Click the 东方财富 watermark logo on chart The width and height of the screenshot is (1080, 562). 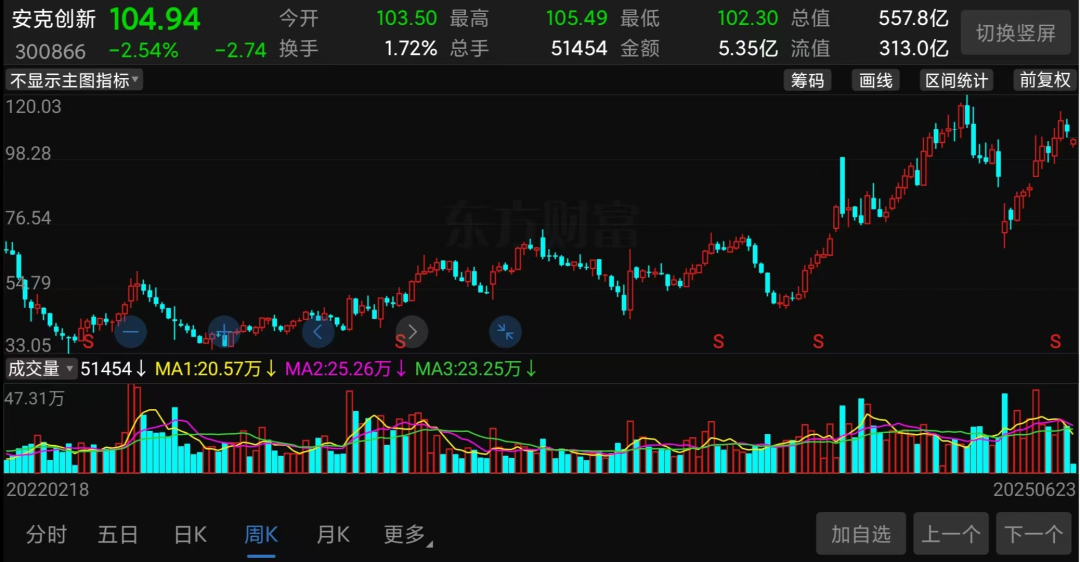[x=540, y=226]
